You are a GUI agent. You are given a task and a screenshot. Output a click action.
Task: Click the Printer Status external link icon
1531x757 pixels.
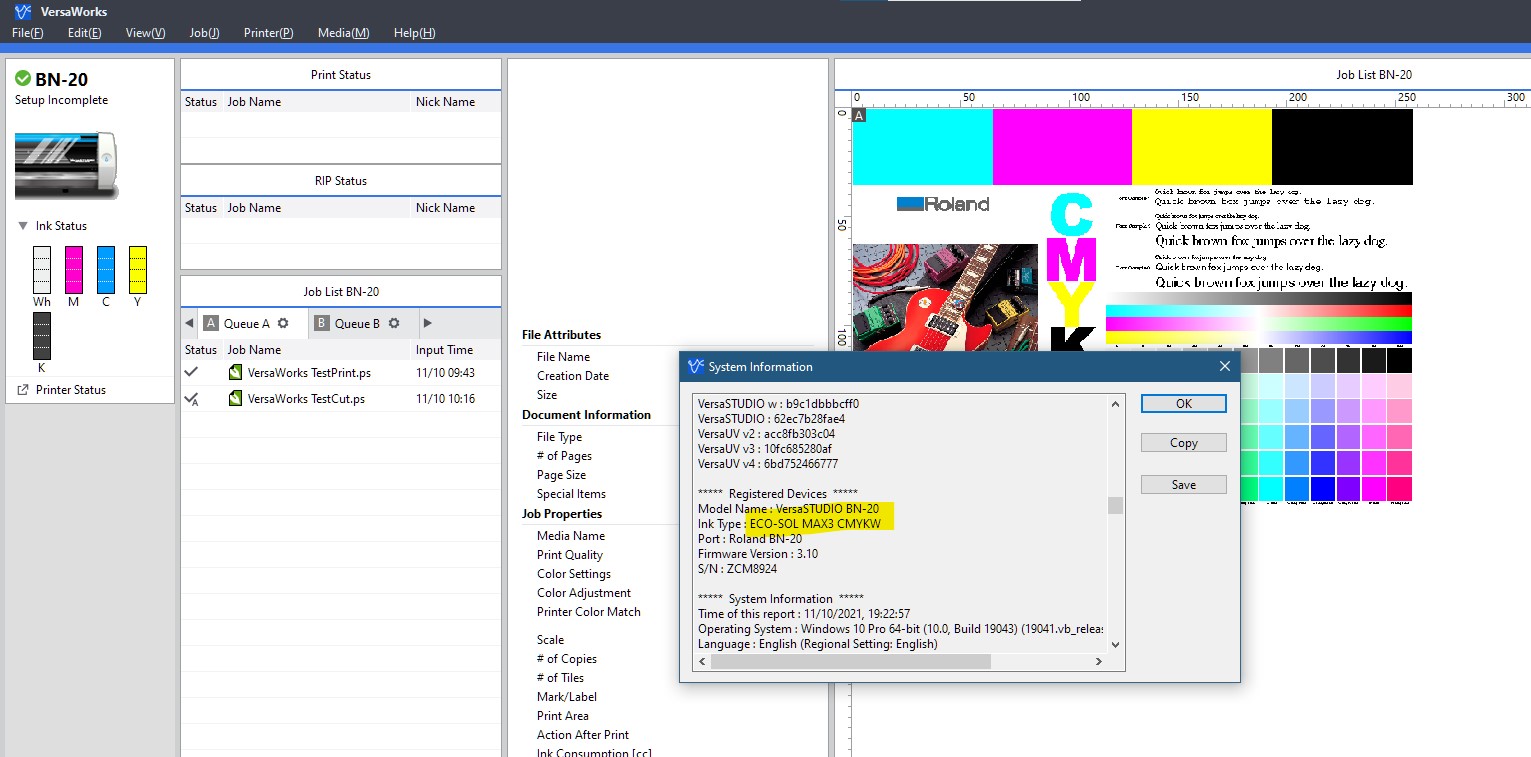coord(23,390)
